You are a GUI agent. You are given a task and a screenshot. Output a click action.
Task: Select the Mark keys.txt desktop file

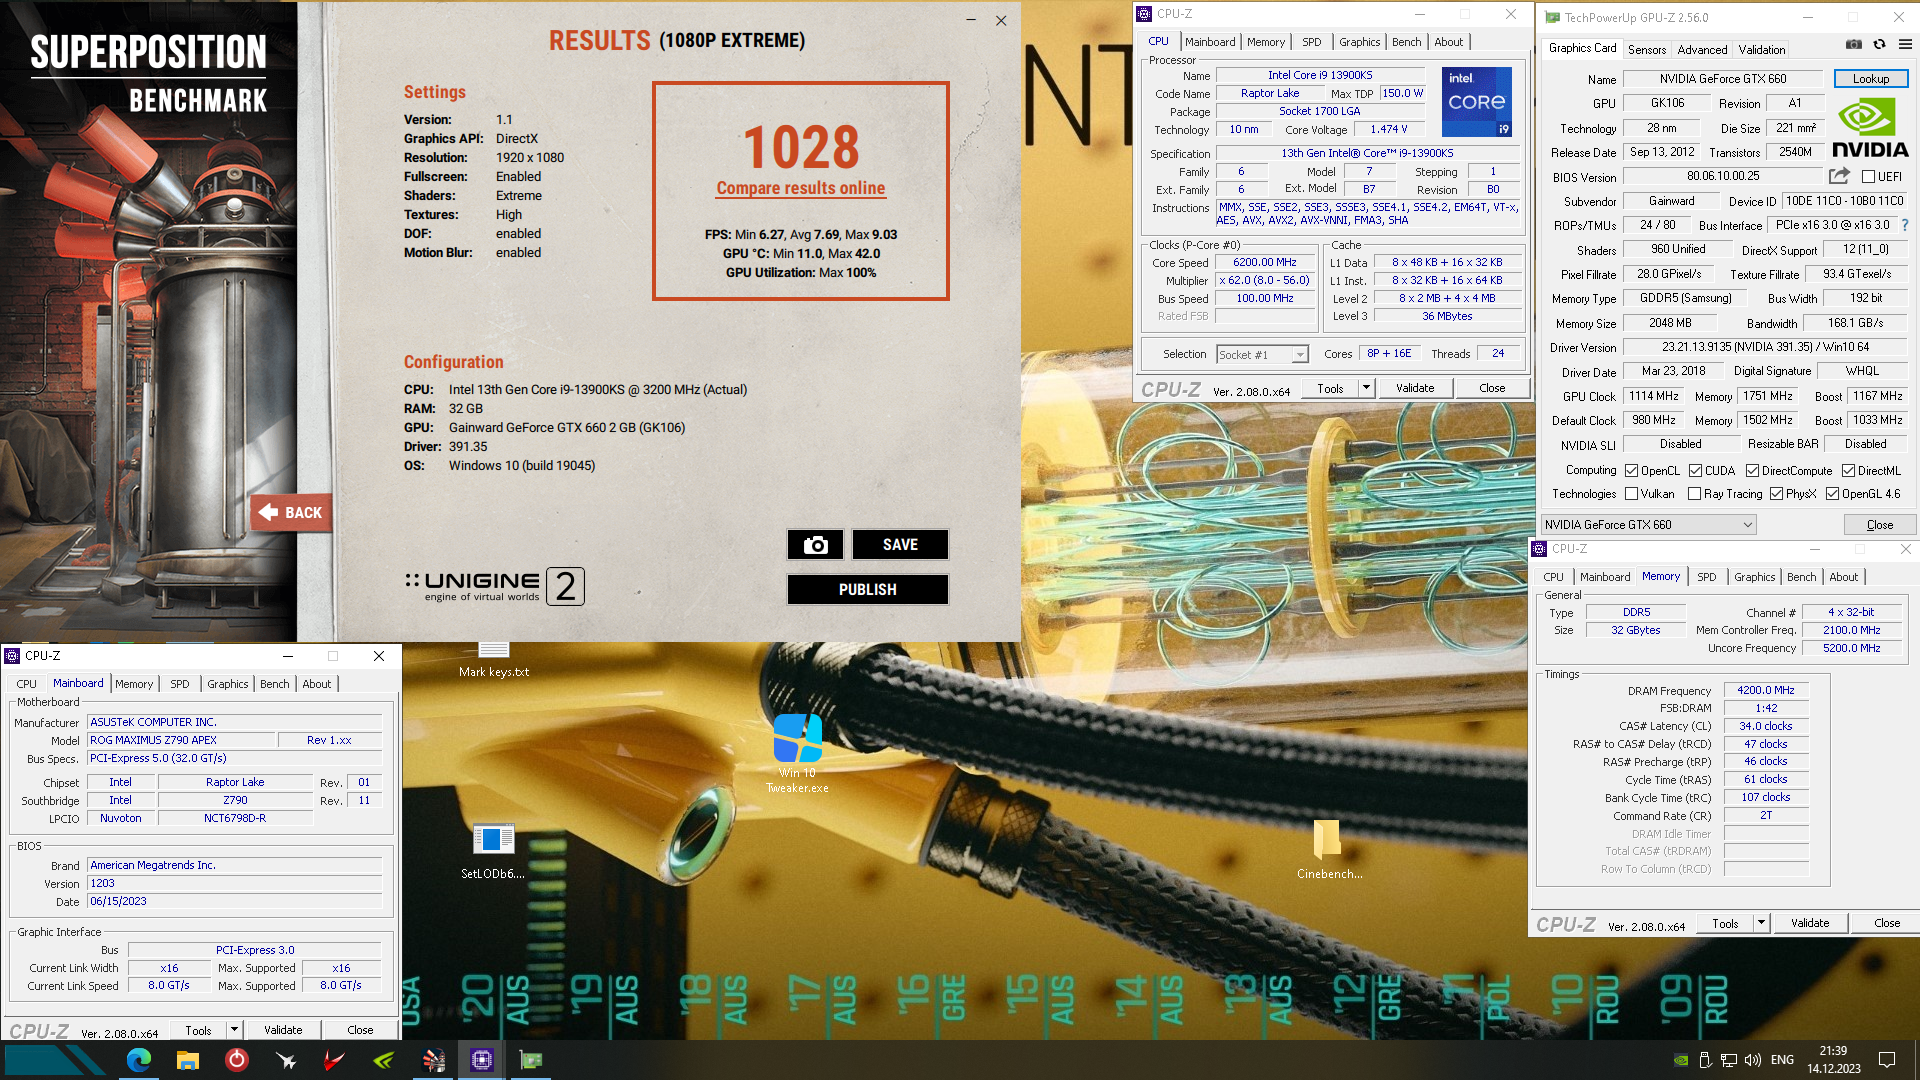click(494, 660)
